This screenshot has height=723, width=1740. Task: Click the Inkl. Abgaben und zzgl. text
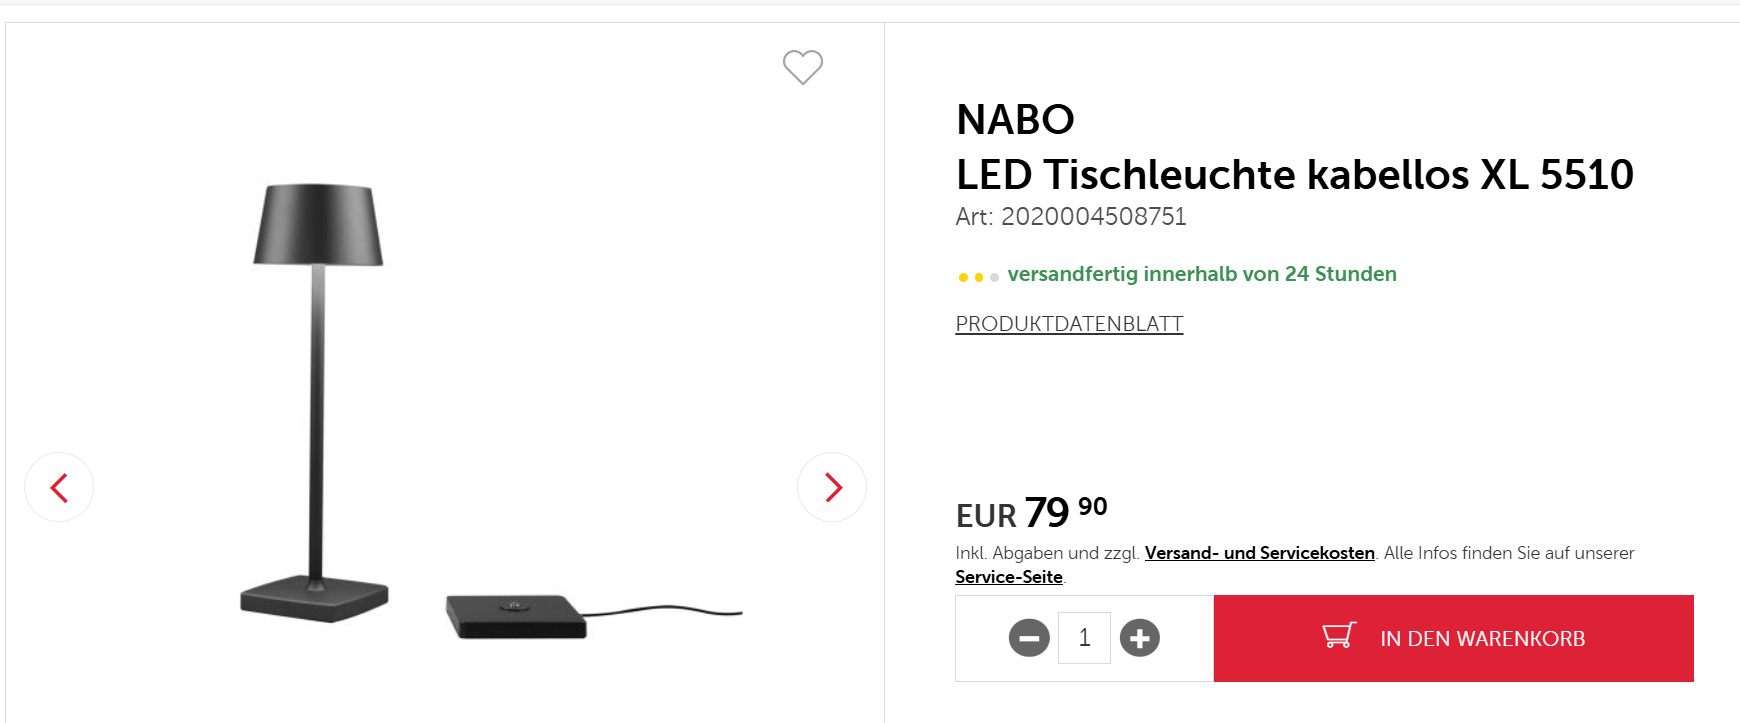click(x=1047, y=553)
